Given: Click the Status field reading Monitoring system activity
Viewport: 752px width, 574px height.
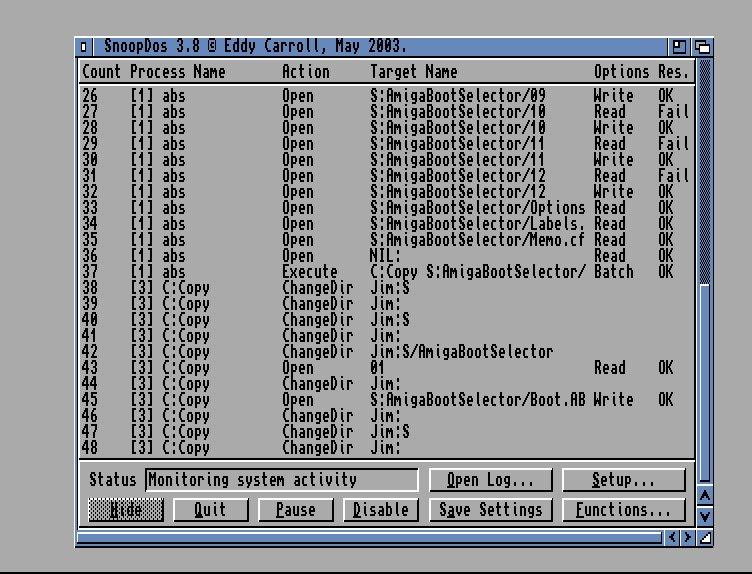Looking at the screenshot, I should 282,480.
